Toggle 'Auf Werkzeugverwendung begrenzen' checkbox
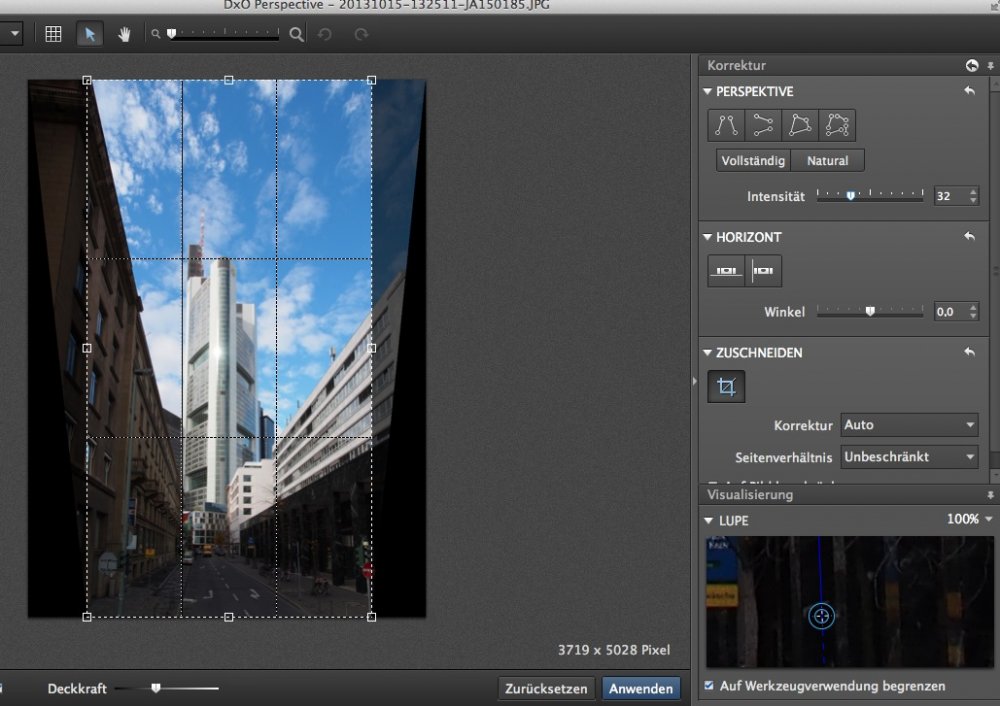The image size is (1000, 706). tap(709, 686)
